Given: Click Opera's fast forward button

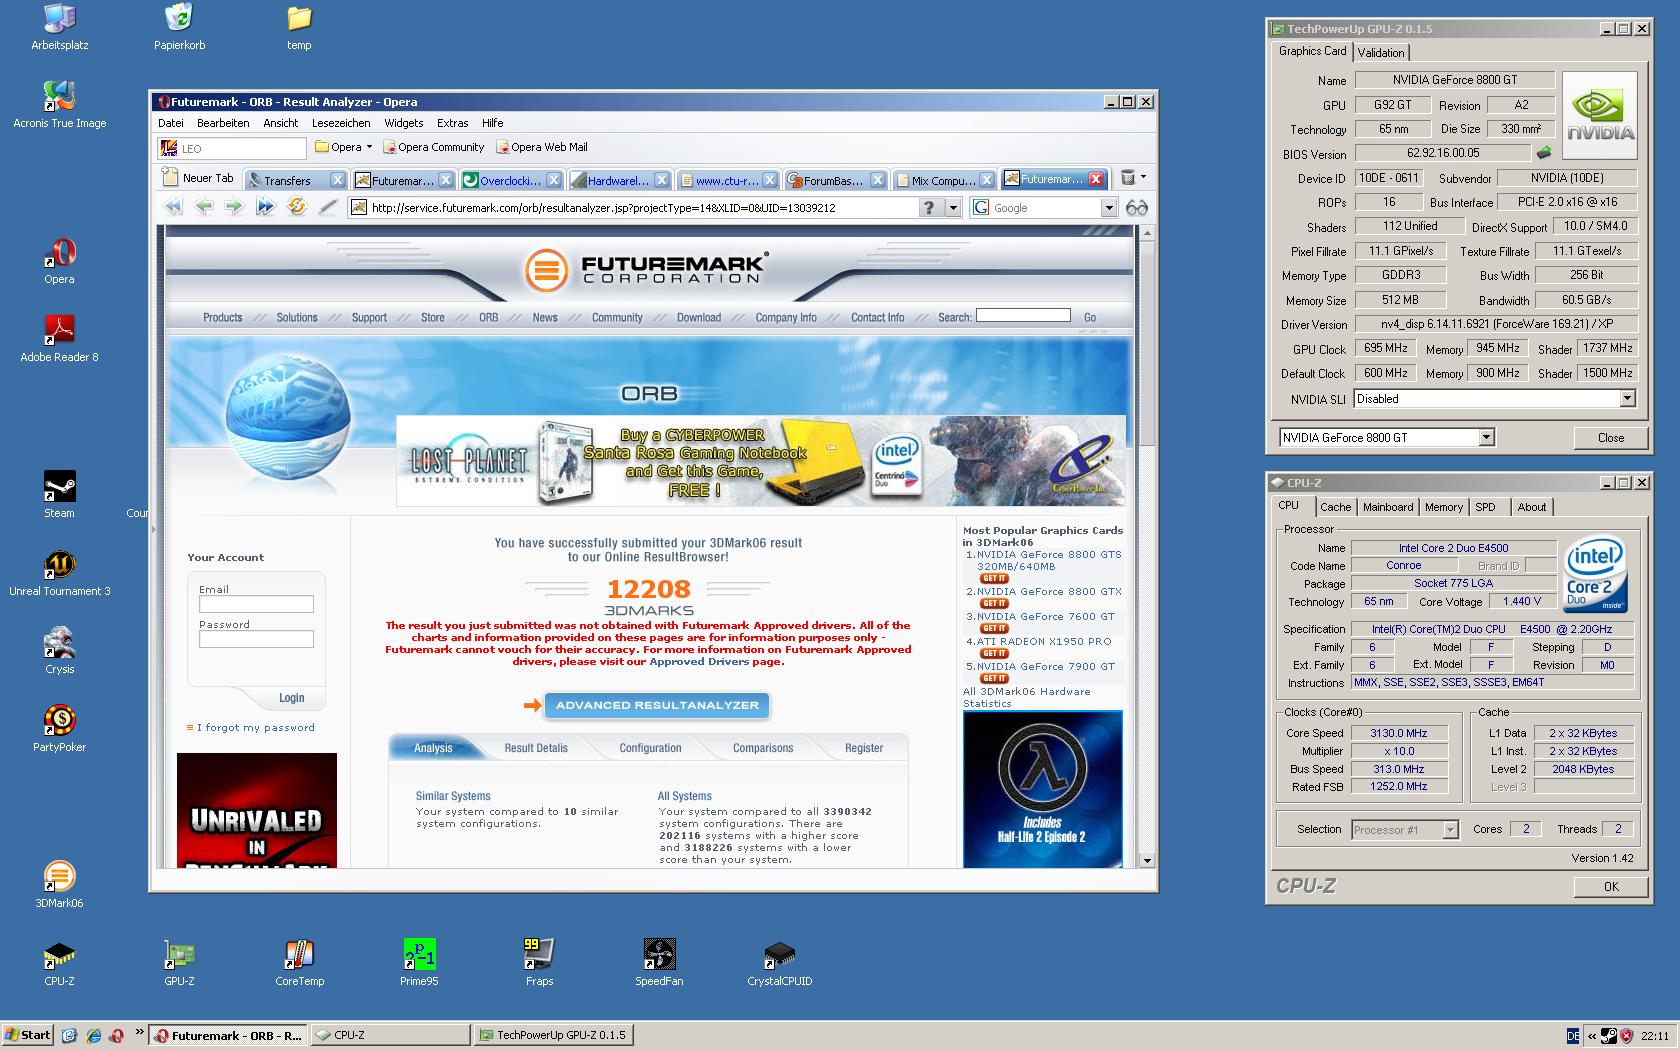Looking at the screenshot, I should (265, 207).
